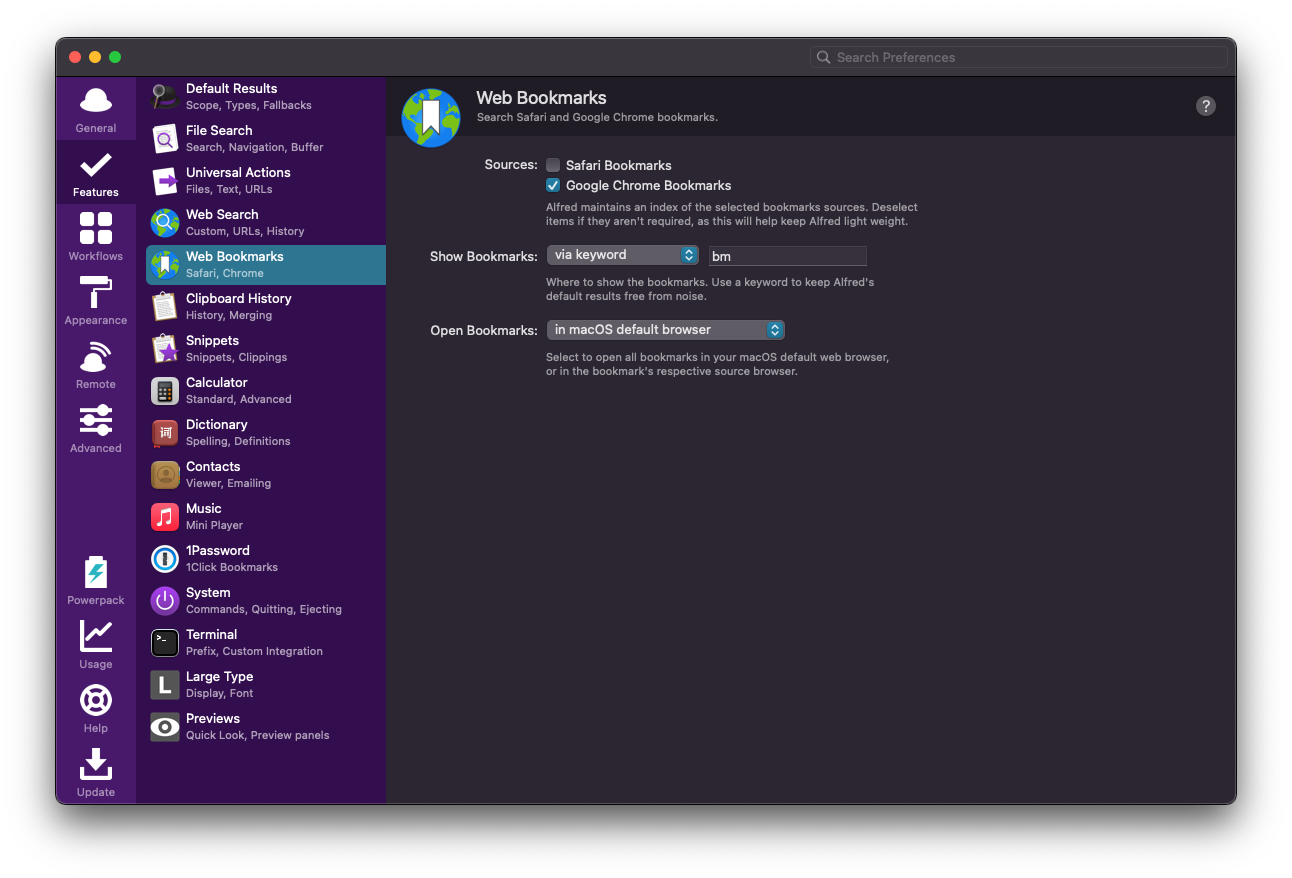Click the Music note icon
The width and height of the screenshot is (1292, 878).
click(x=165, y=517)
